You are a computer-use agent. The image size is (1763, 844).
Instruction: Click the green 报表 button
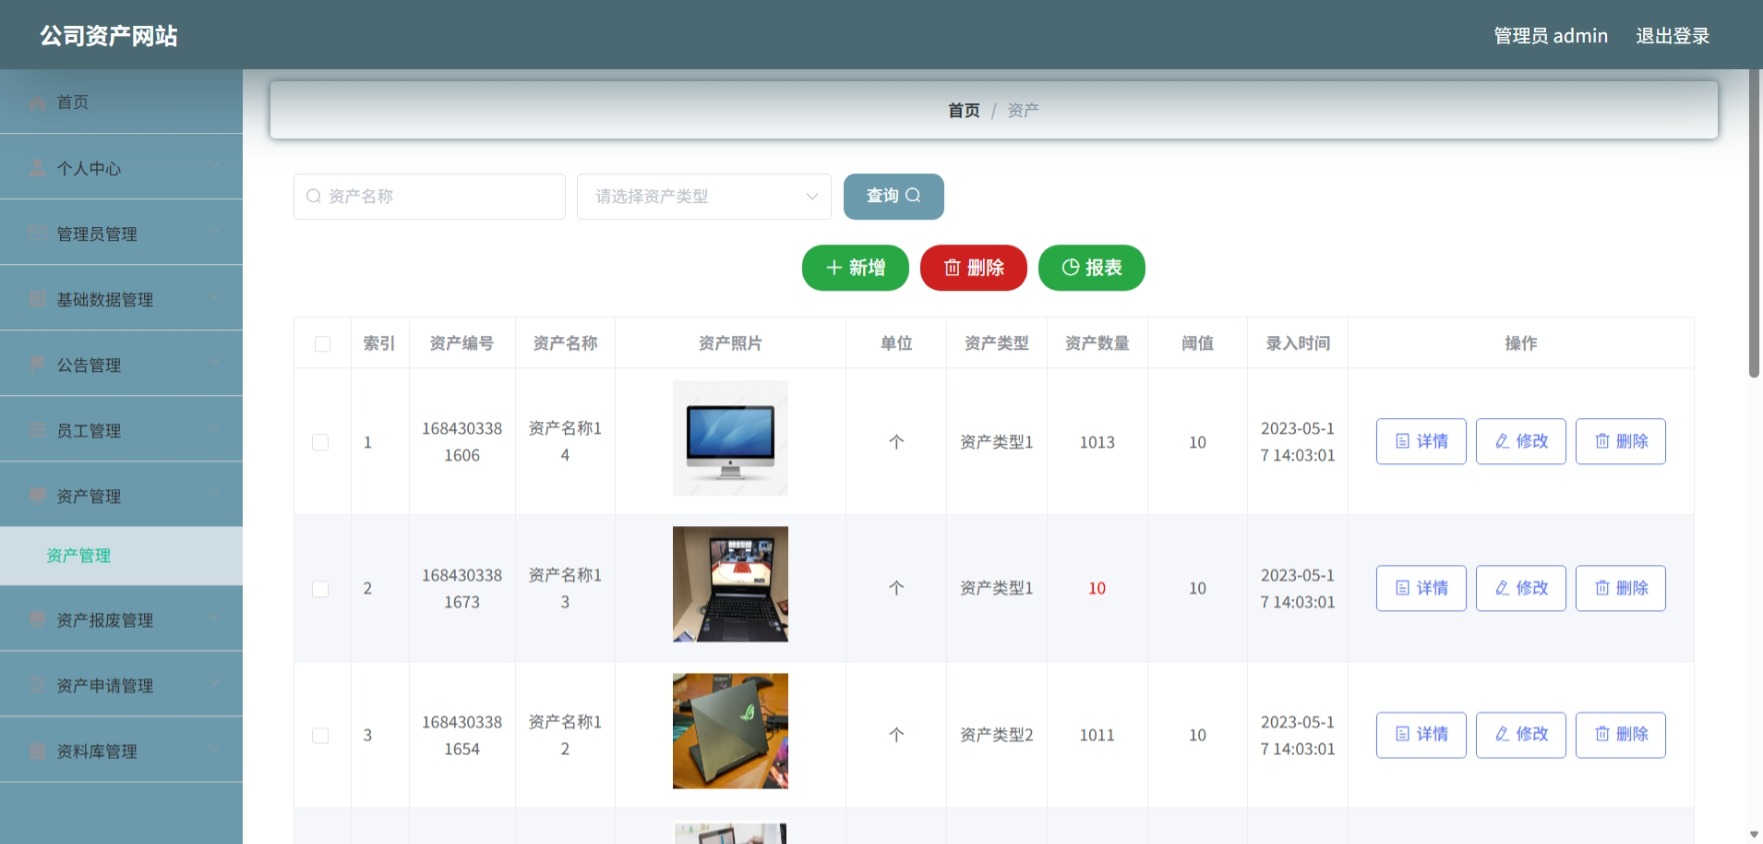click(x=1091, y=268)
